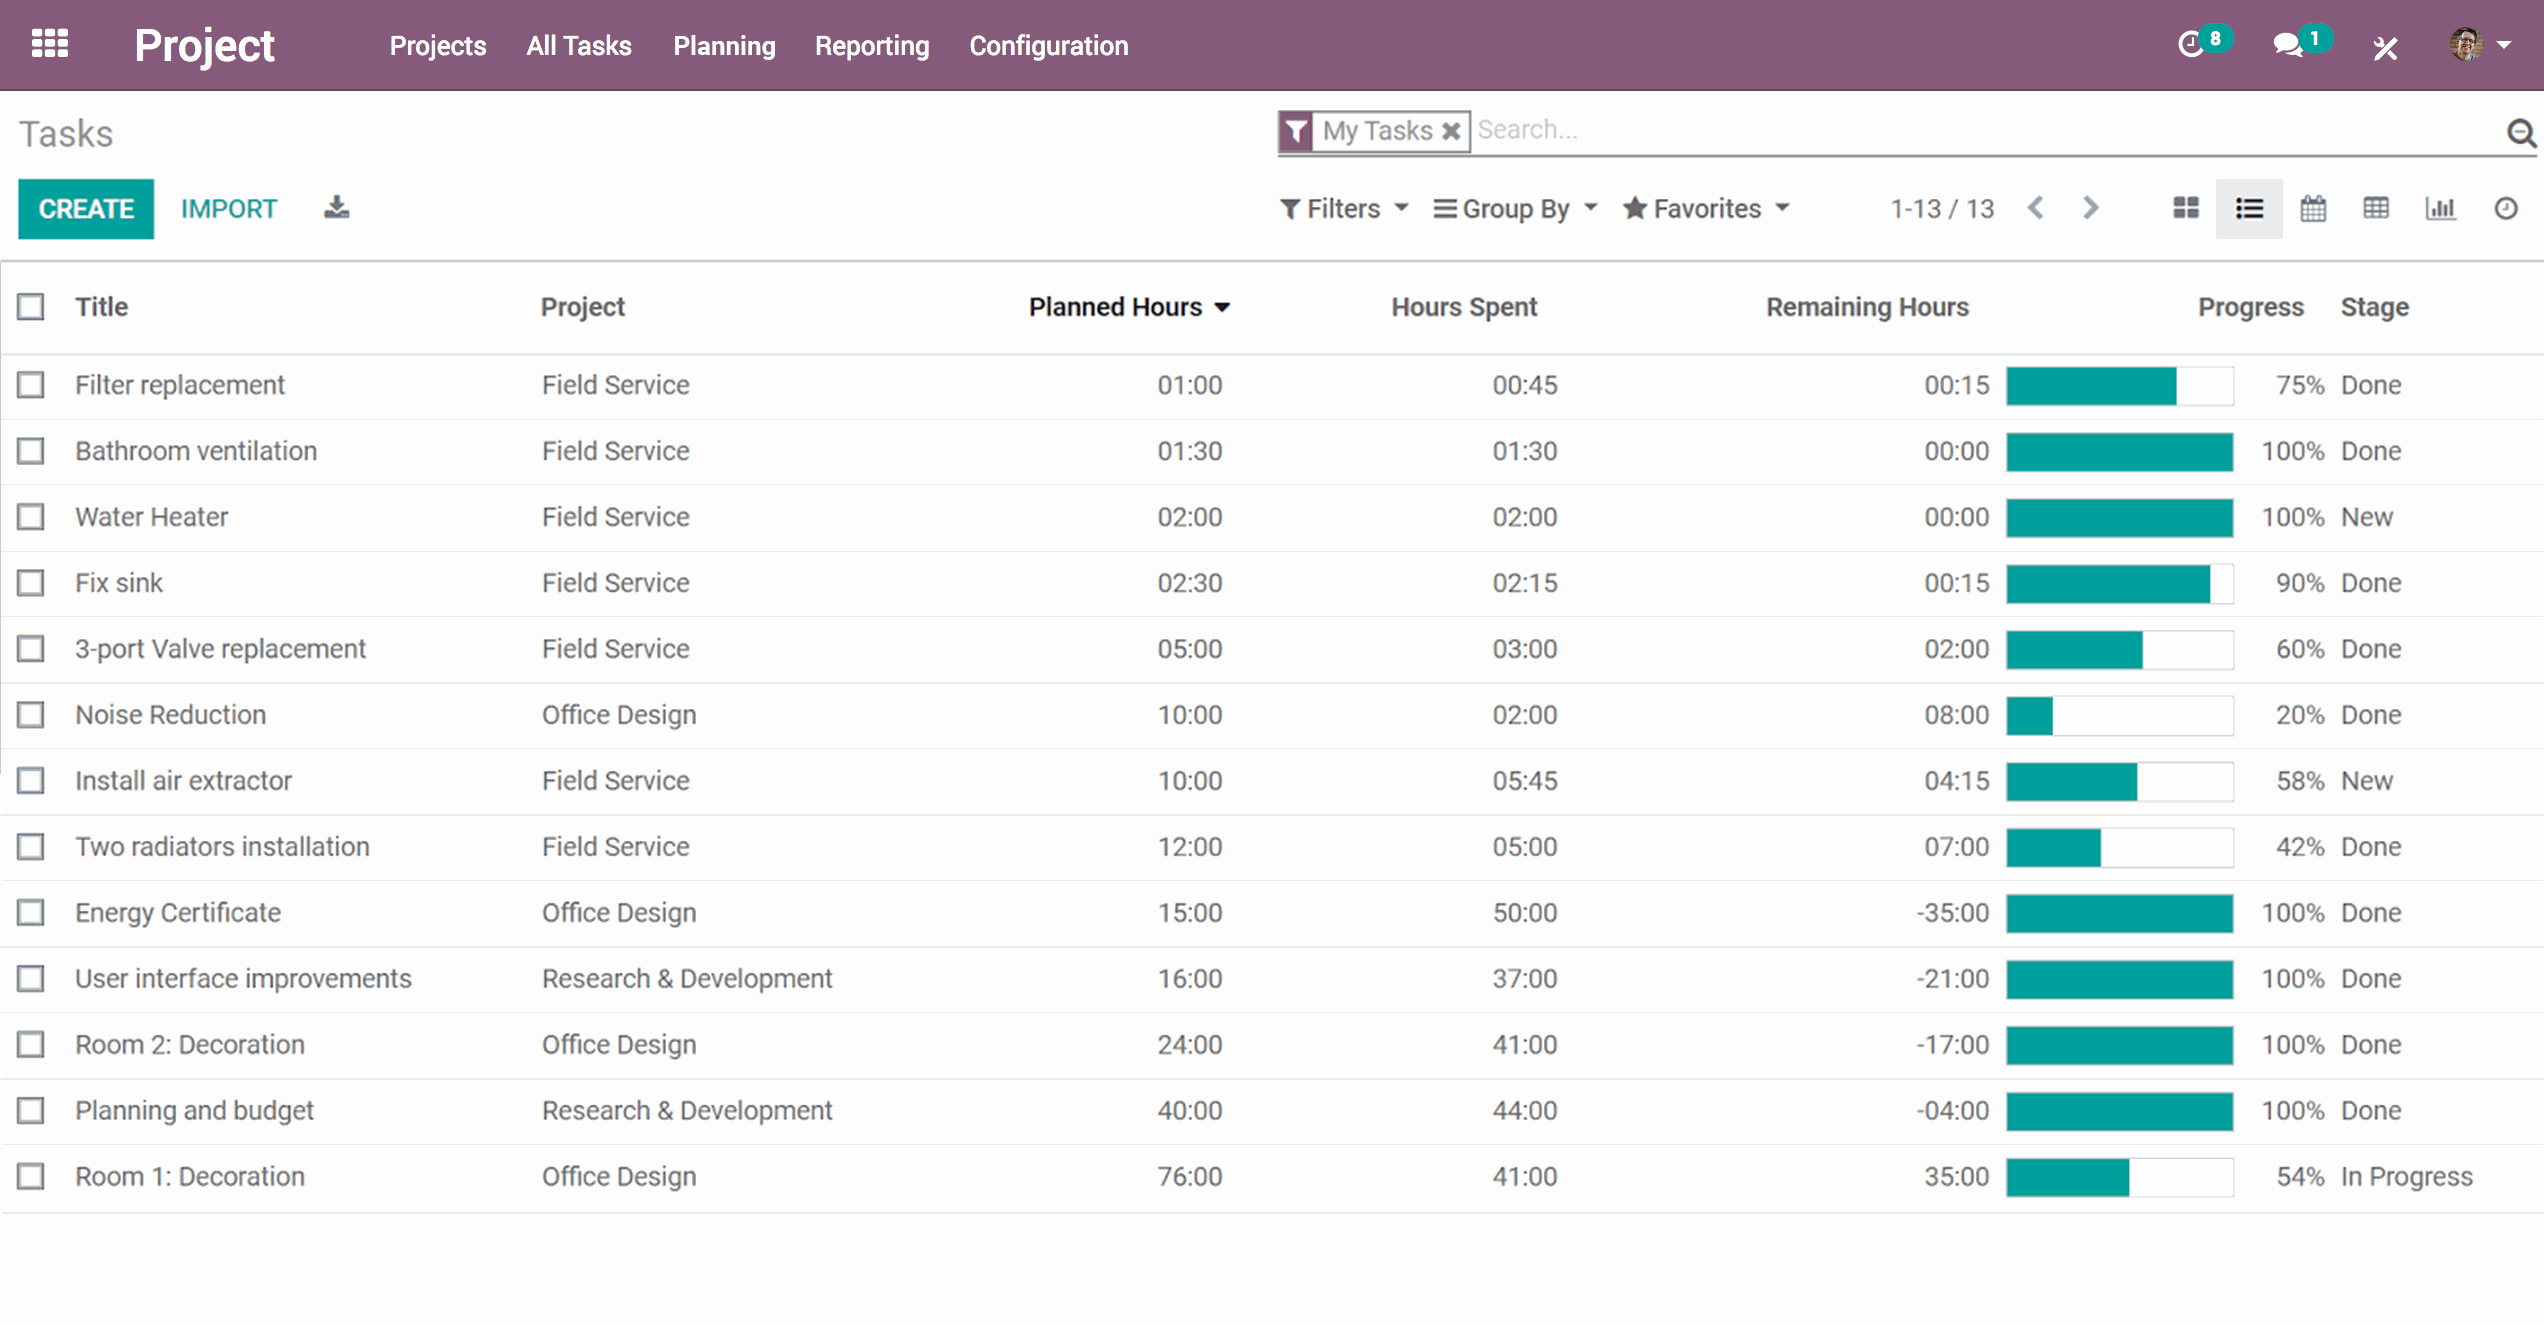
Task: Click the Kanban view icon
Action: pos(2184,209)
